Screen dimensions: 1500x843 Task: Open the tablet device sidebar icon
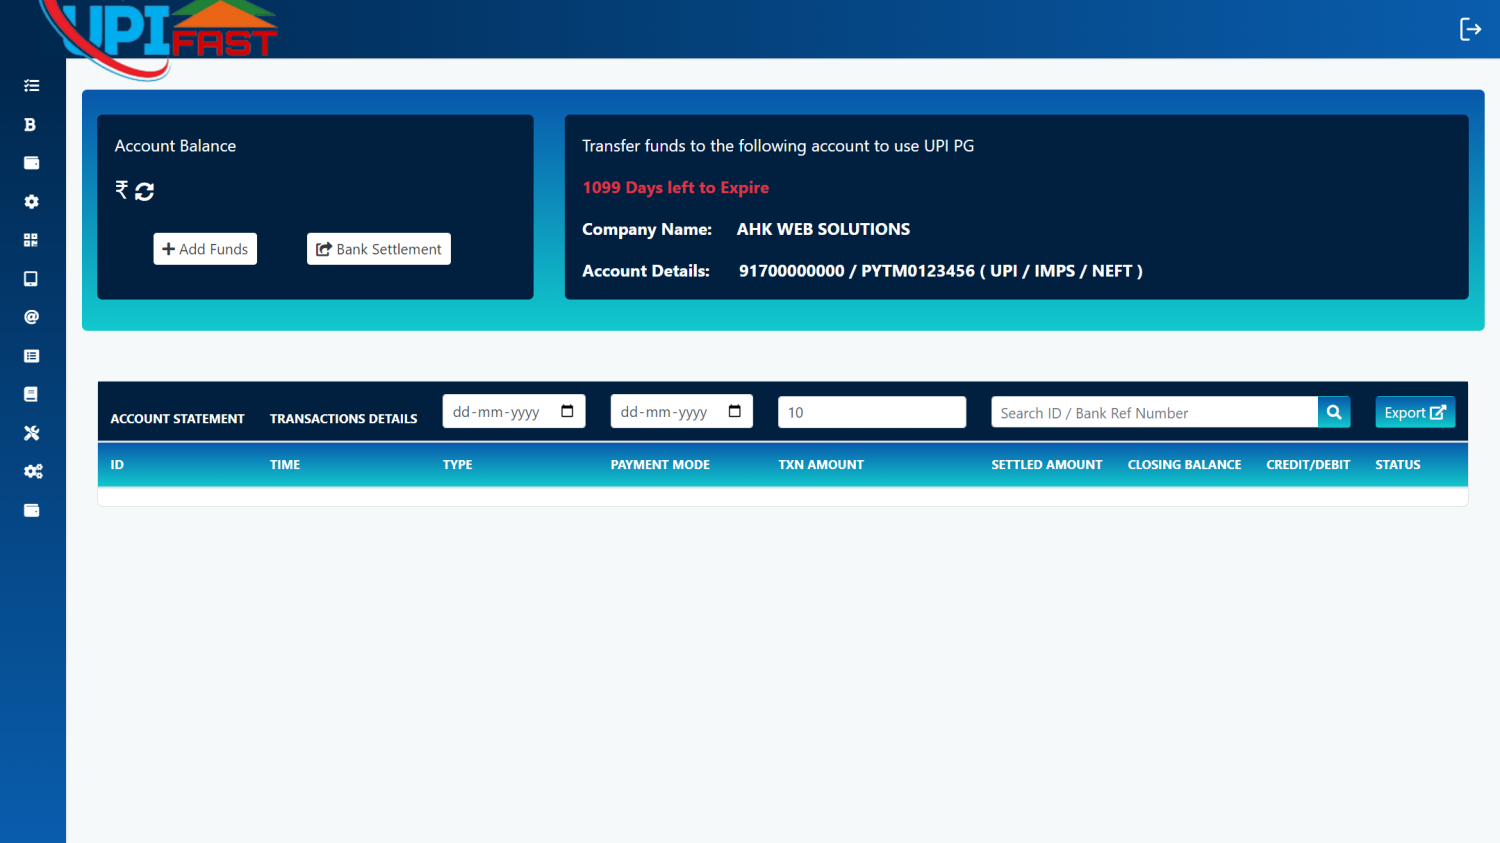[x=31, y=279]
